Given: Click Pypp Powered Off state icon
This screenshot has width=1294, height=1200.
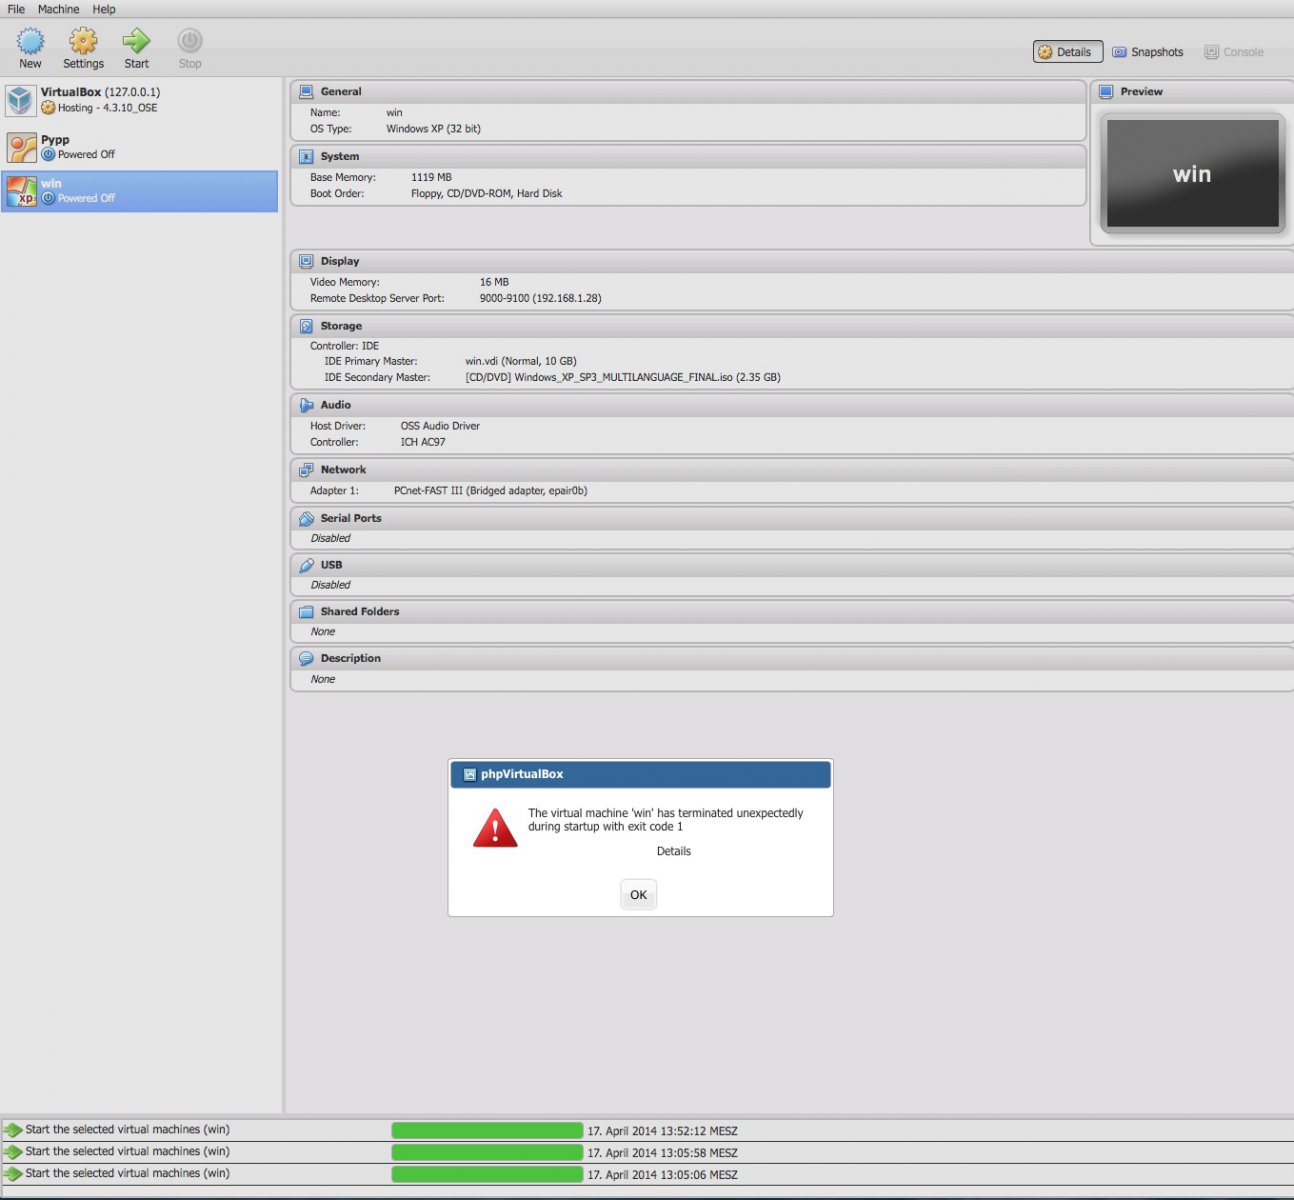Looking at the screenshot, I should click(48, 155).
